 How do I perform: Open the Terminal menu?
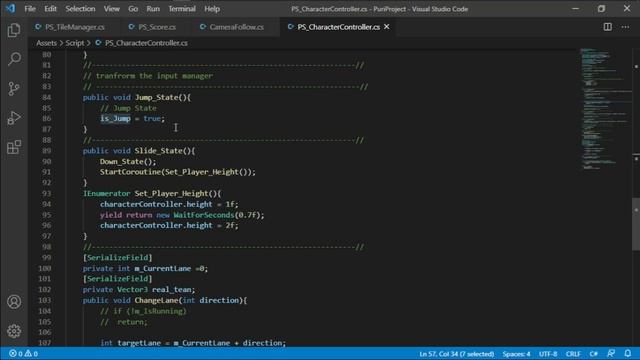point(182,9)
